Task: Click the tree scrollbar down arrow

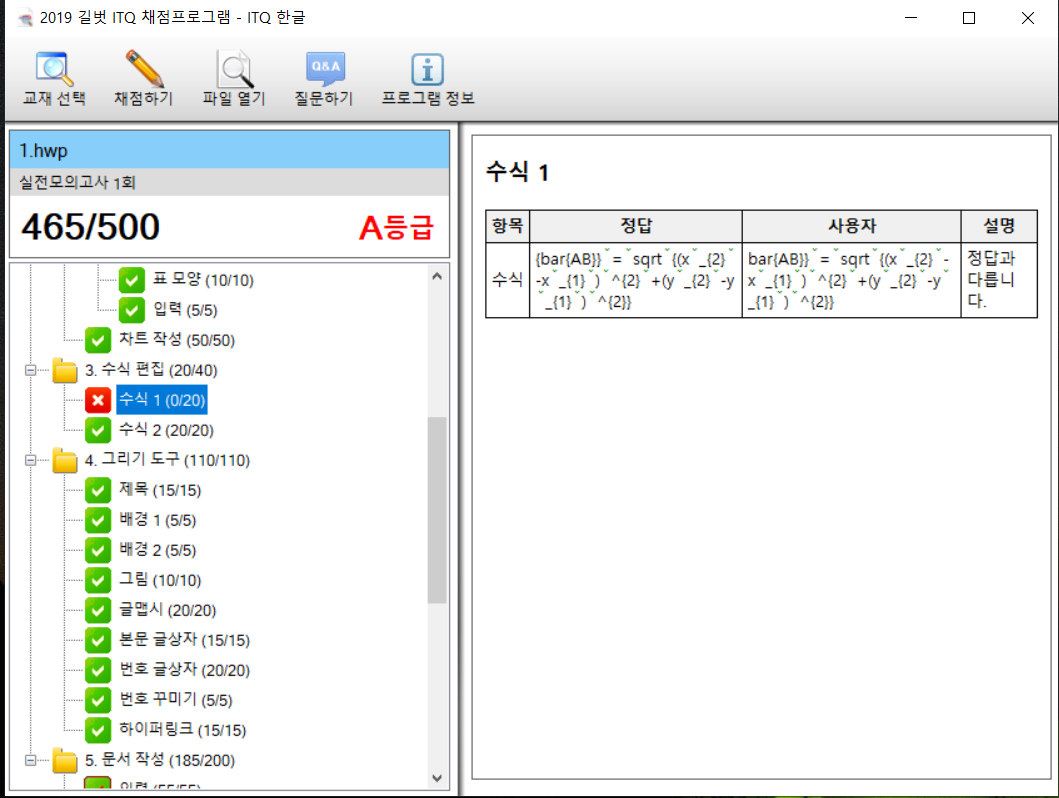Action: (x=437, y=777)
